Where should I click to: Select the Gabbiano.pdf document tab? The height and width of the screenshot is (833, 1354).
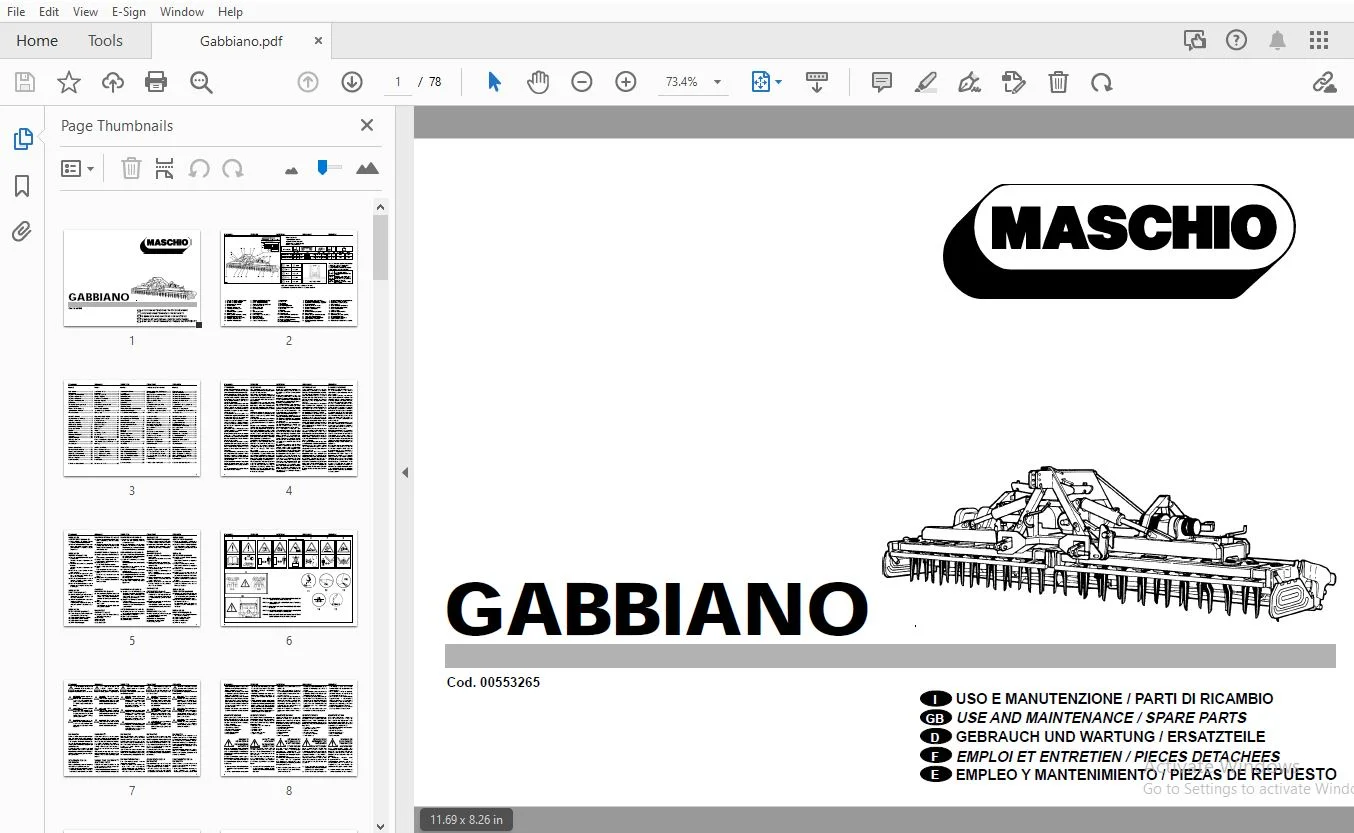point(241,41)
